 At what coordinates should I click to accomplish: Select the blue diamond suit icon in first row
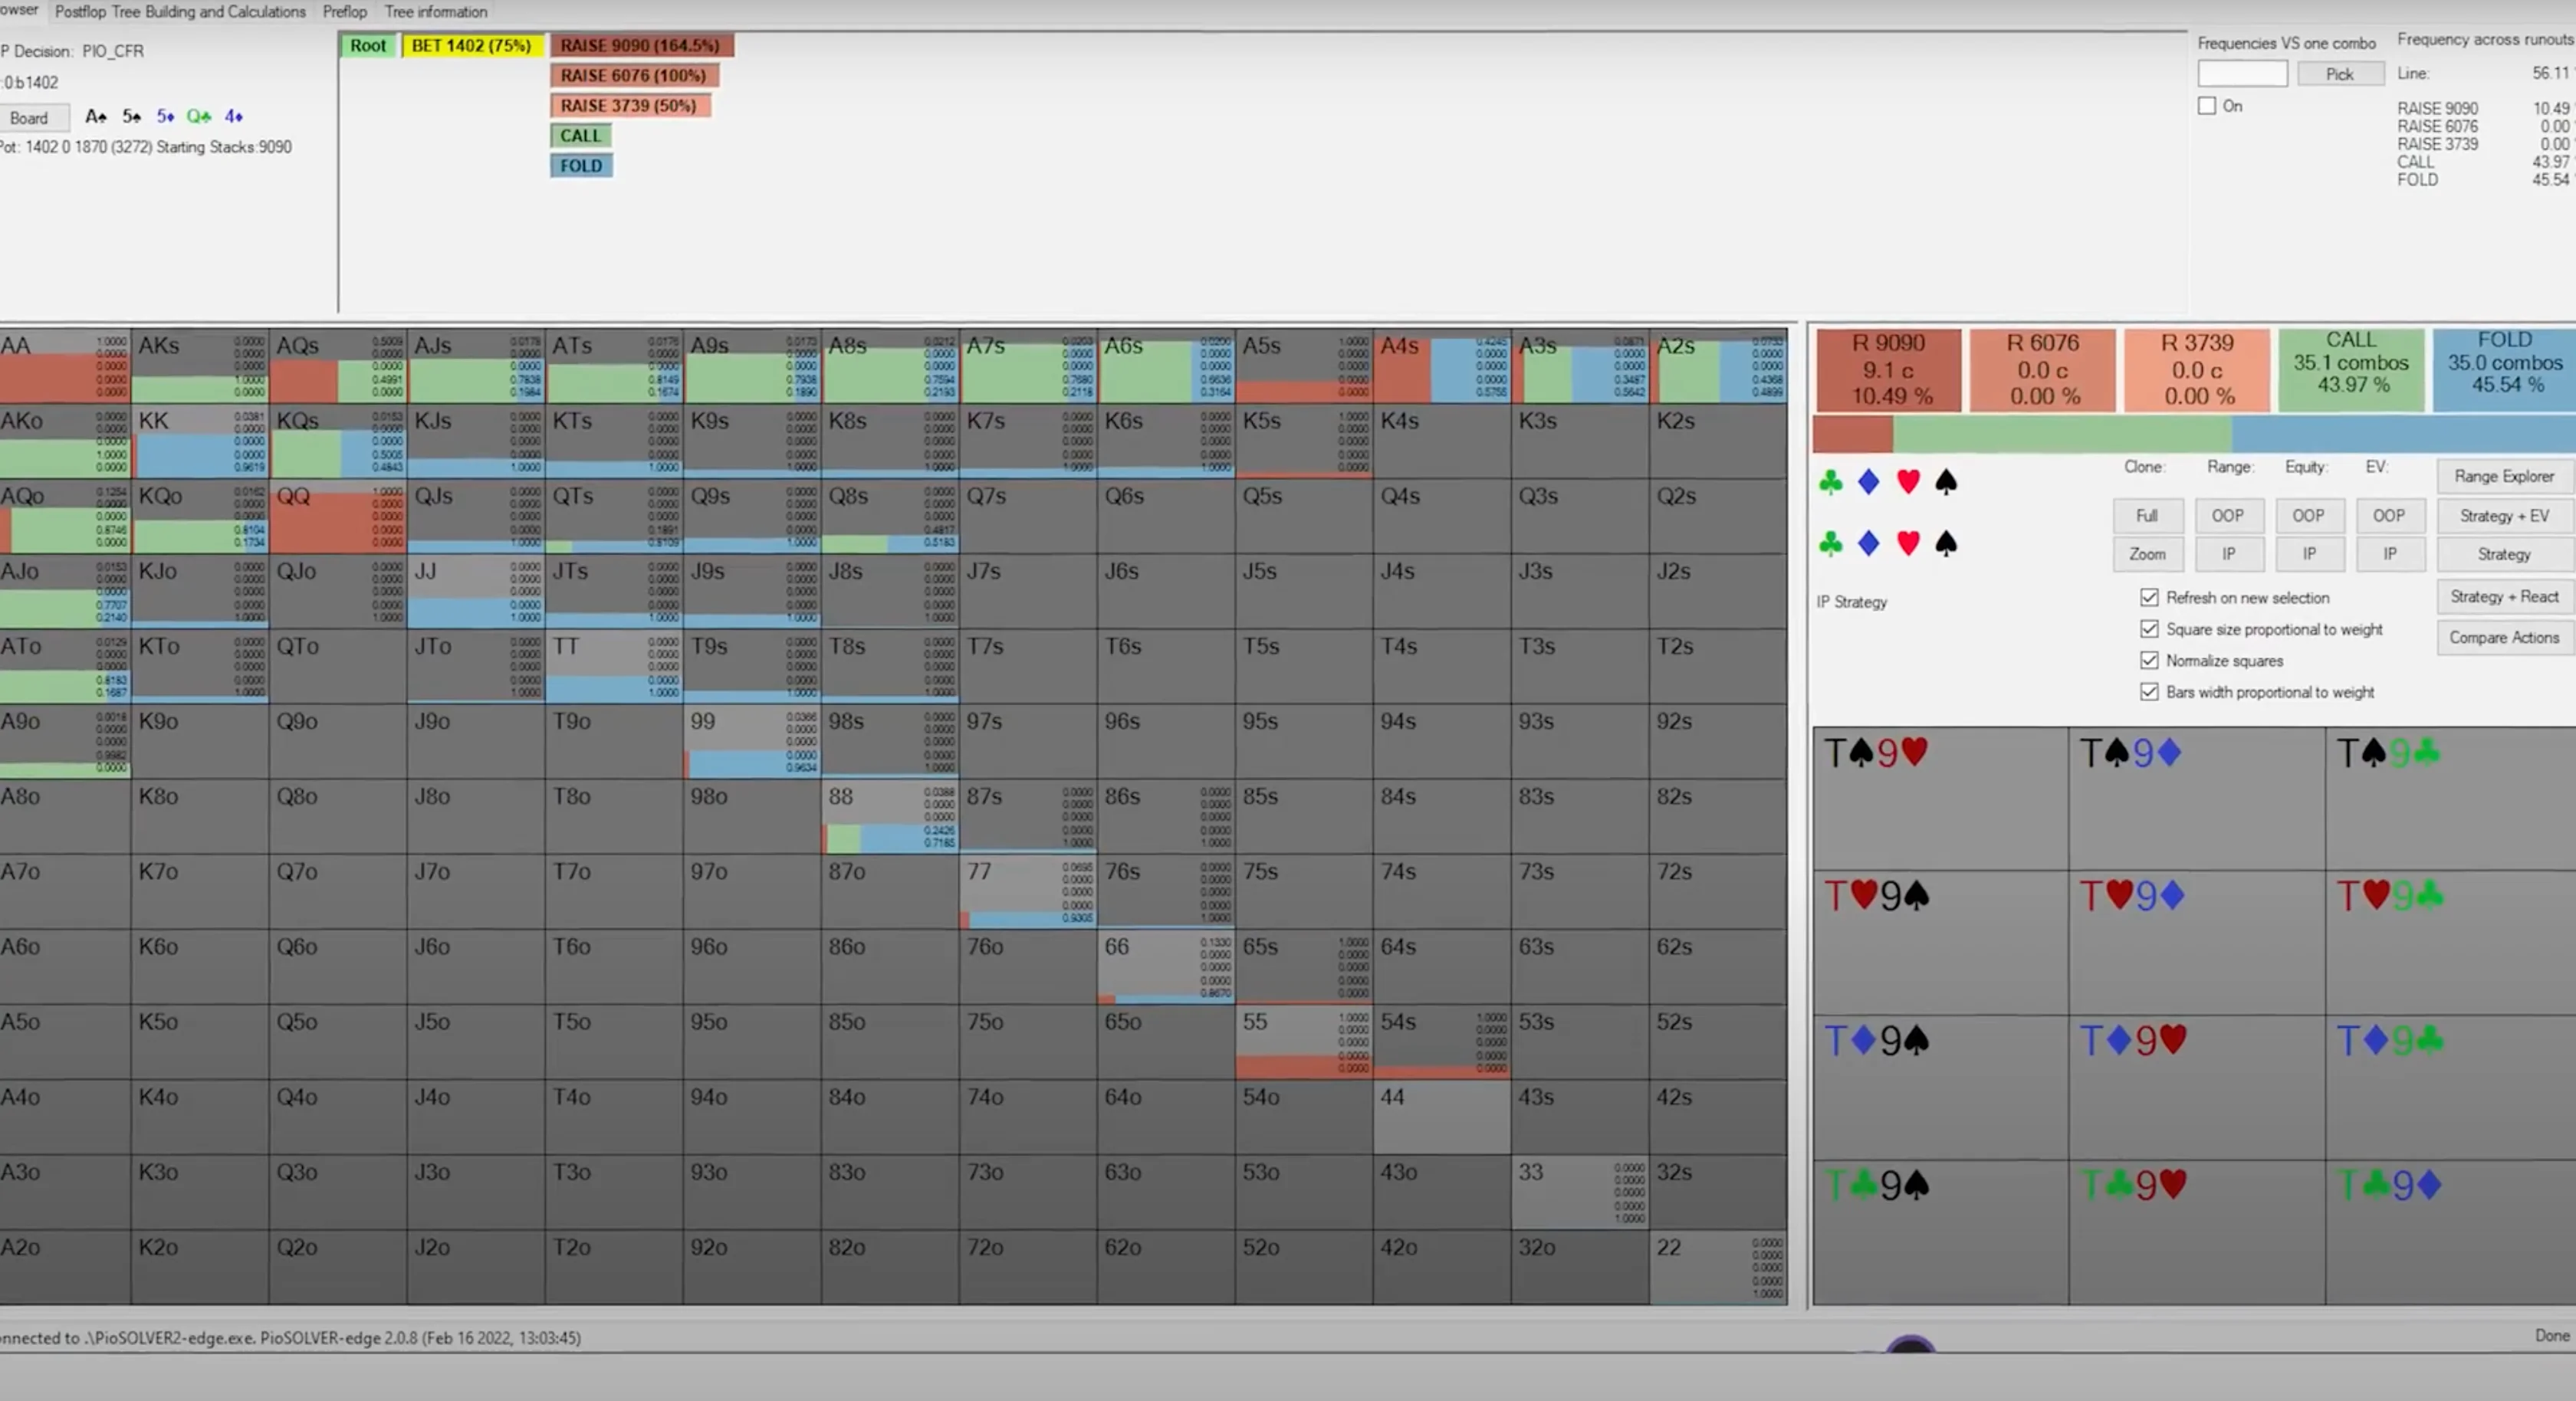[1868, 483]
